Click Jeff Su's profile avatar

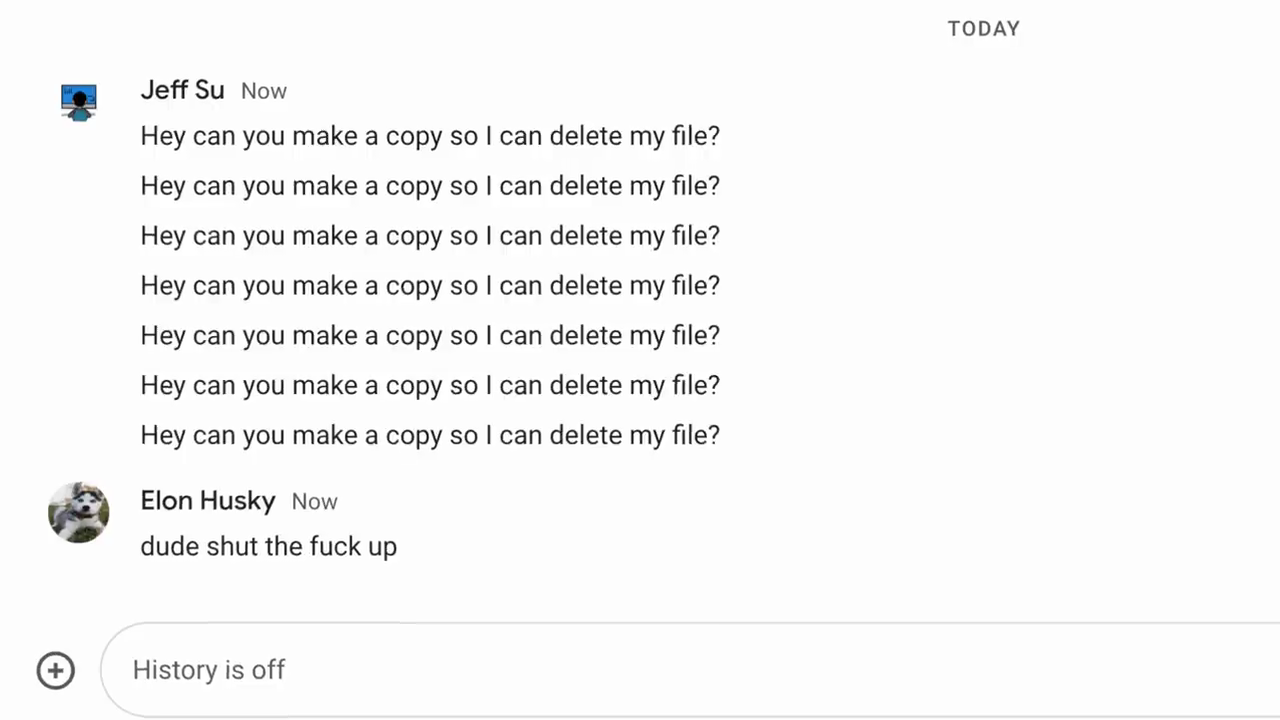click(x=79, y=103)
